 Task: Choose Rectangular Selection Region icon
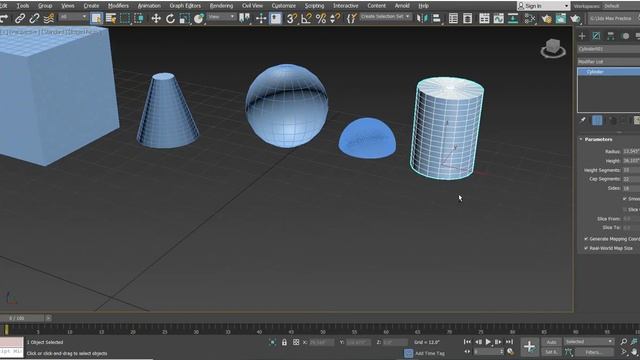click(125, 18)
